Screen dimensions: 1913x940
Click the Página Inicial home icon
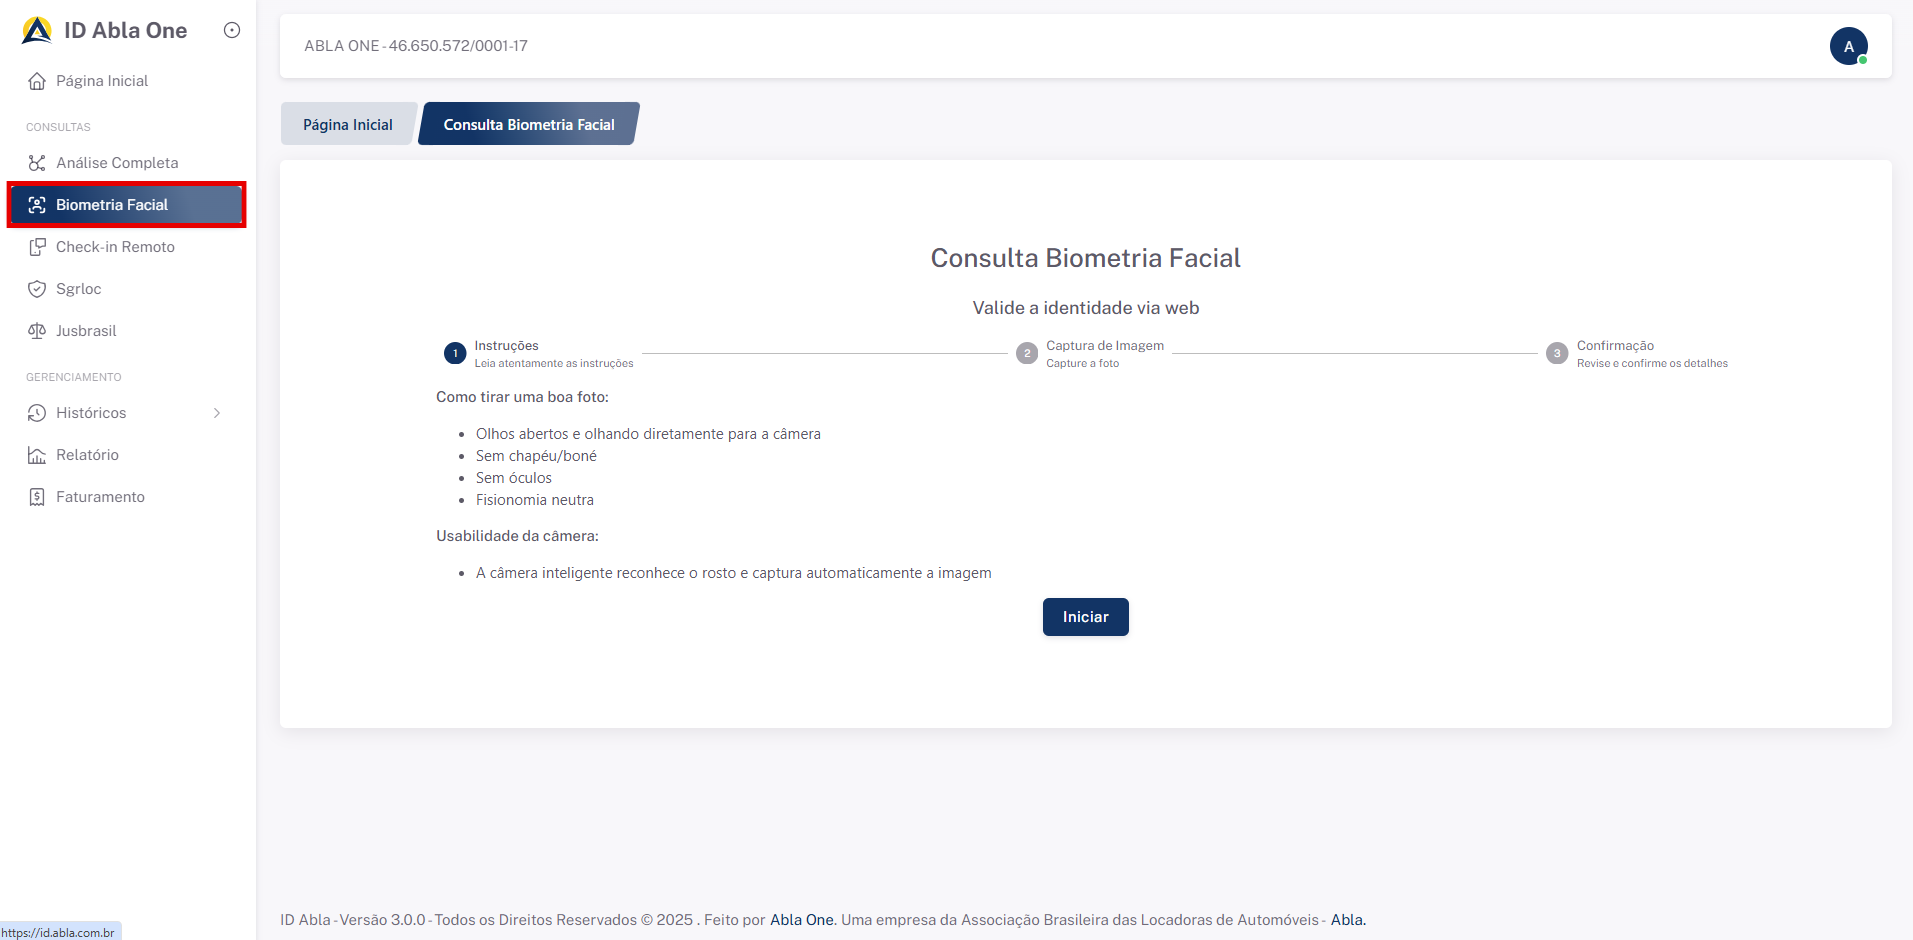[x=37, y=81]
